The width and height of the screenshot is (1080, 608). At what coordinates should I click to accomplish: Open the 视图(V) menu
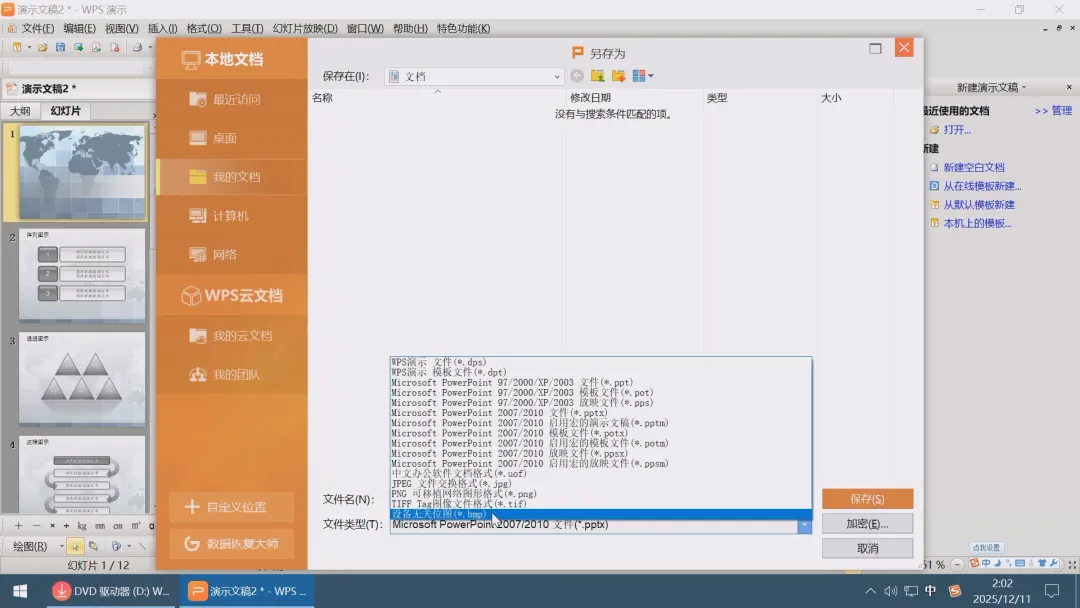[121, 28]
